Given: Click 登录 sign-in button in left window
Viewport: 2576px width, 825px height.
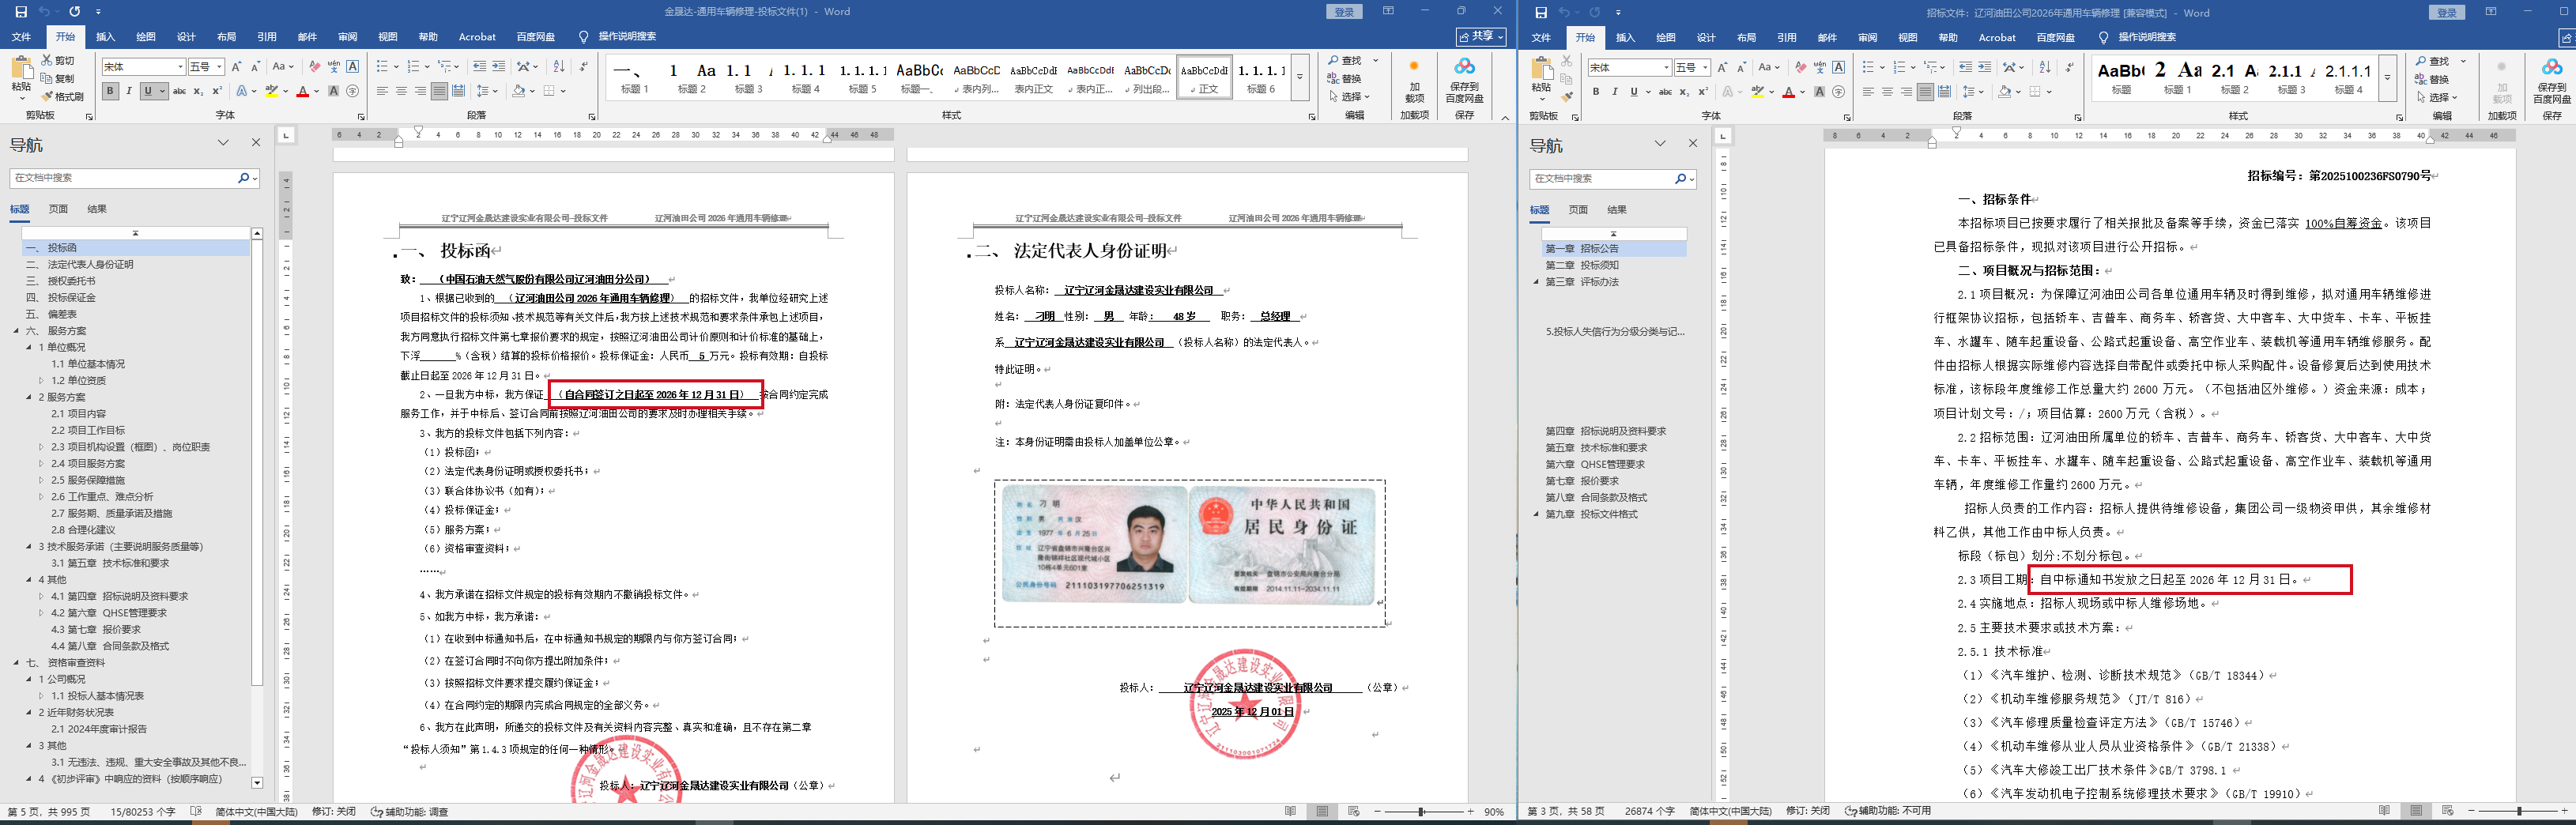Looking at the screenshot, I should click(x=1344, y=12).
